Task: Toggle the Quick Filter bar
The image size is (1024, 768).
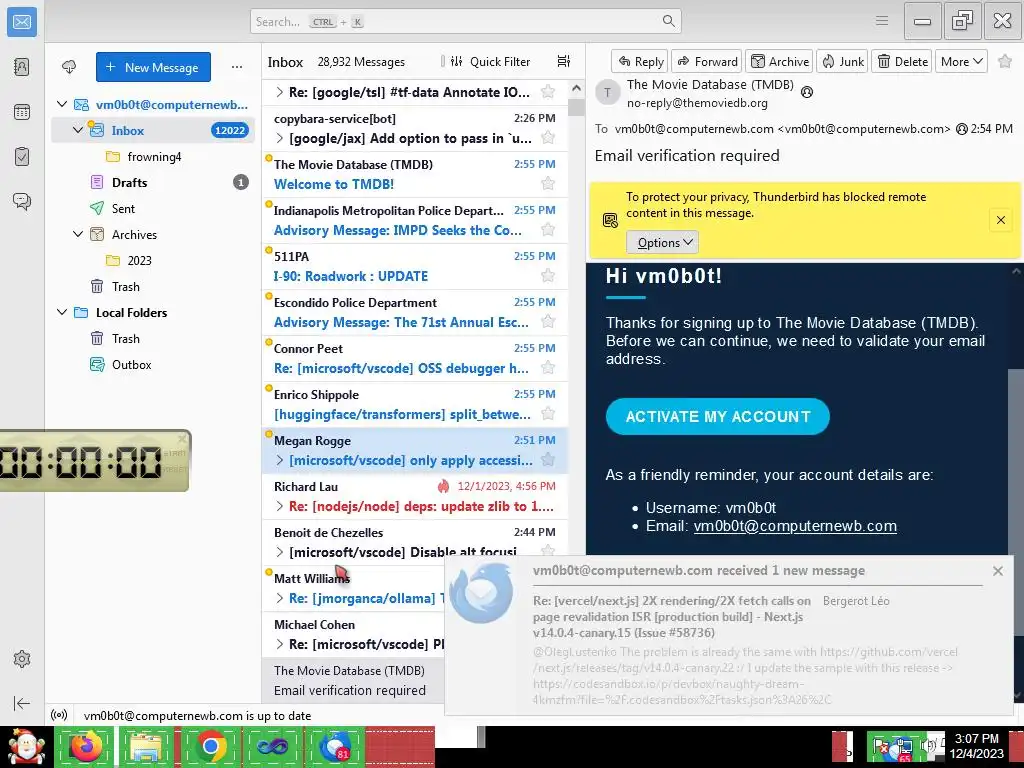Action: [x=490, y=61]
